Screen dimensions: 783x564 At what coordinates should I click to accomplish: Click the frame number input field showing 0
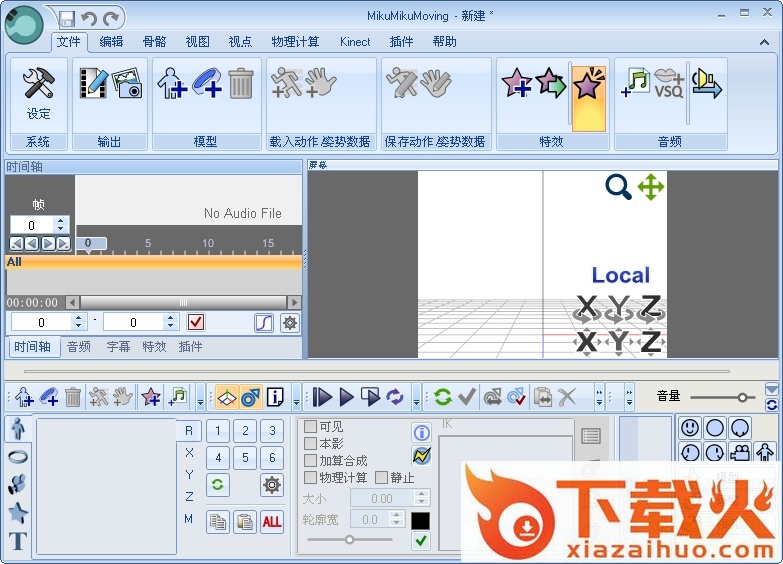coord(31,225)
